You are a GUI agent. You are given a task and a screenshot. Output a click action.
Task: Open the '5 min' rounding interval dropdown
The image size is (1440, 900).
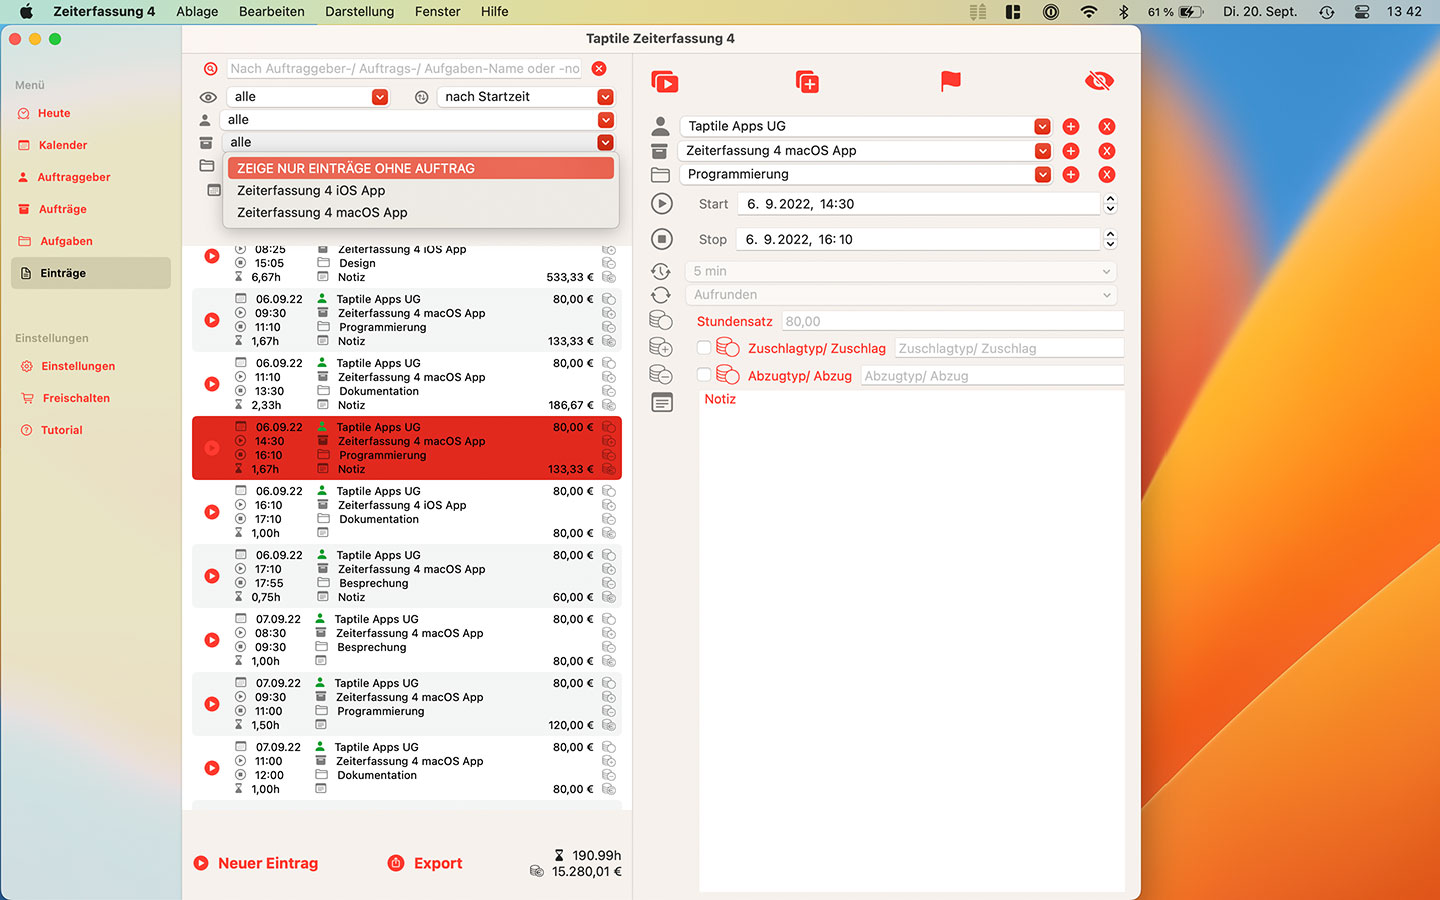(900, 271)
